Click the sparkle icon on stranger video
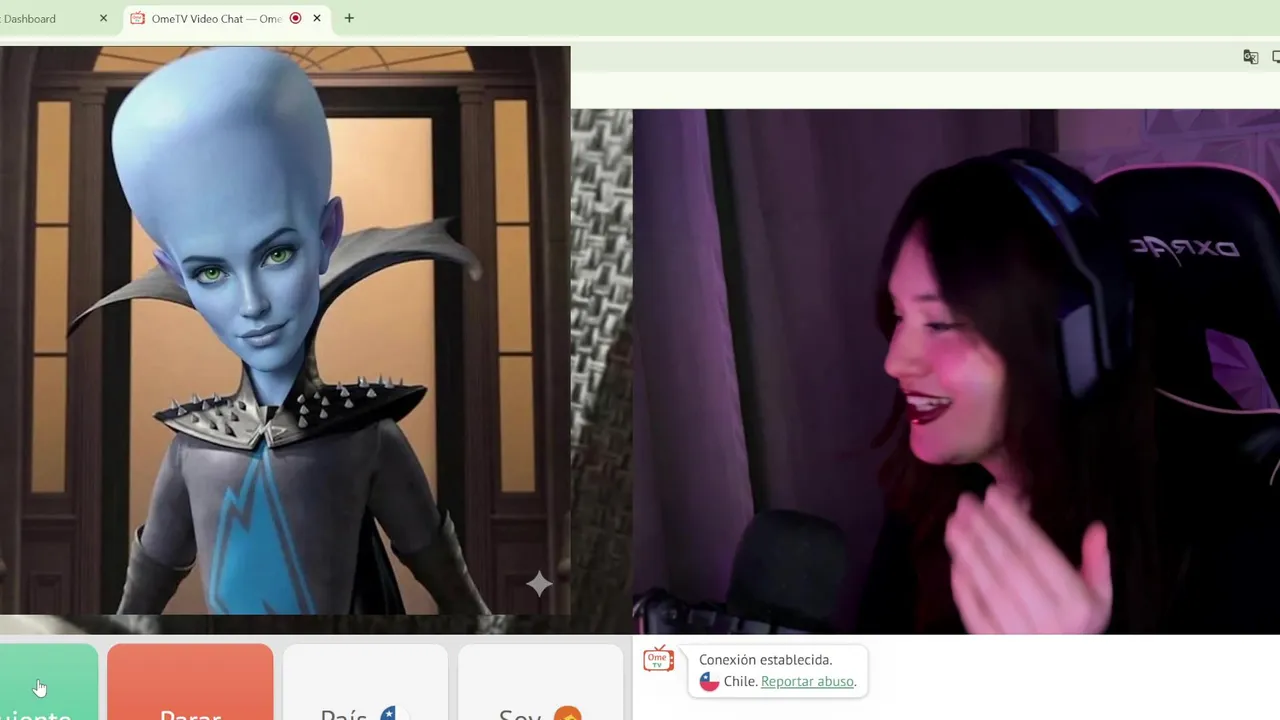Viewport: 1280px width, 720px height. [539, 583]
